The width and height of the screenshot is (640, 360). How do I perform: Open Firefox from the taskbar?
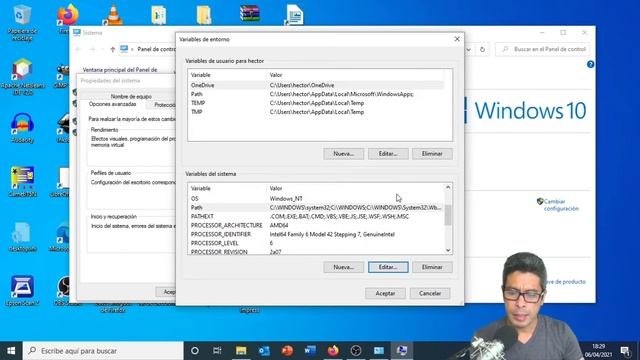[333, 351]
